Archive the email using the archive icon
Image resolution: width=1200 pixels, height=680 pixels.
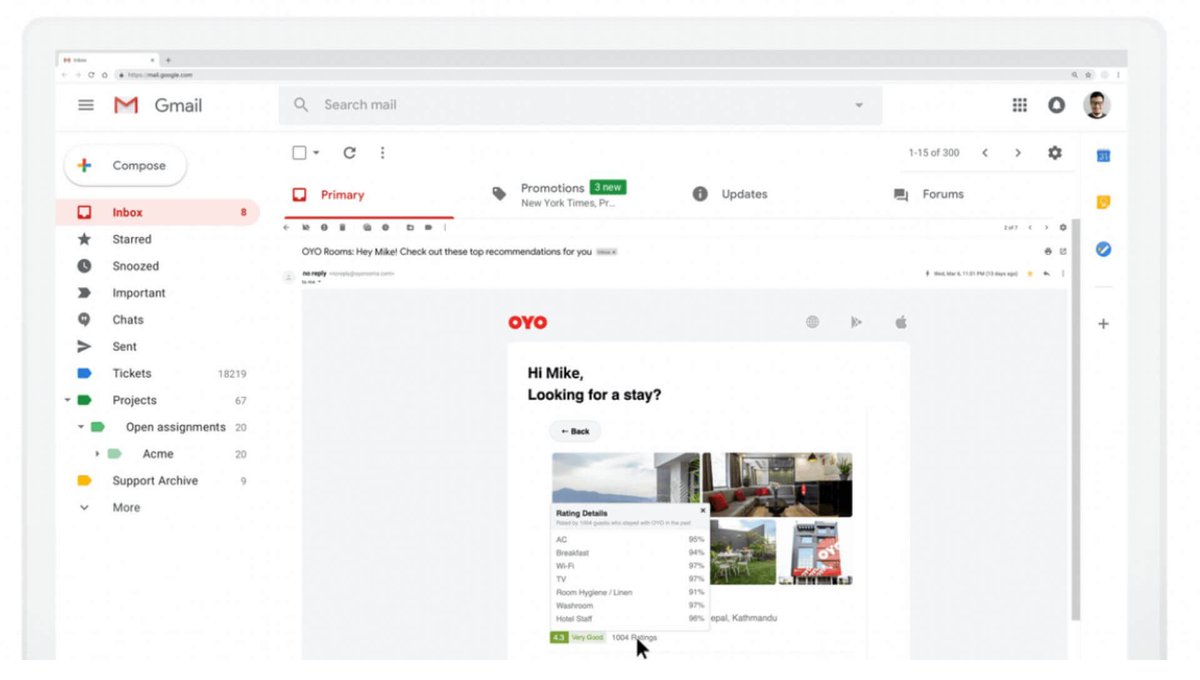pyautogui.click(x=305, y=227)
